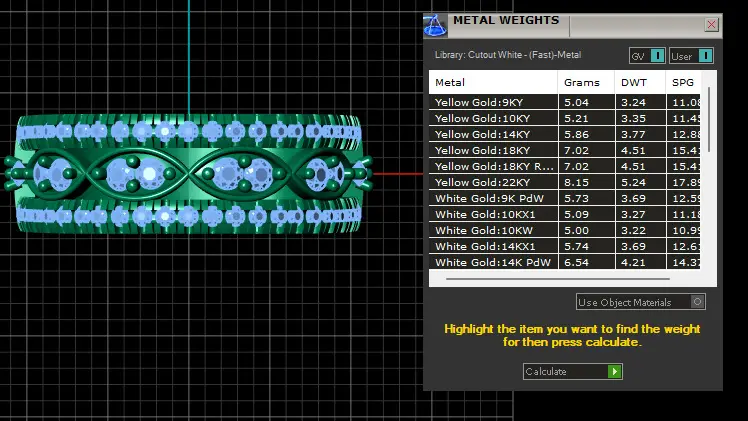Click the vertical scrollbar of metals table

[x=709, y=119]
